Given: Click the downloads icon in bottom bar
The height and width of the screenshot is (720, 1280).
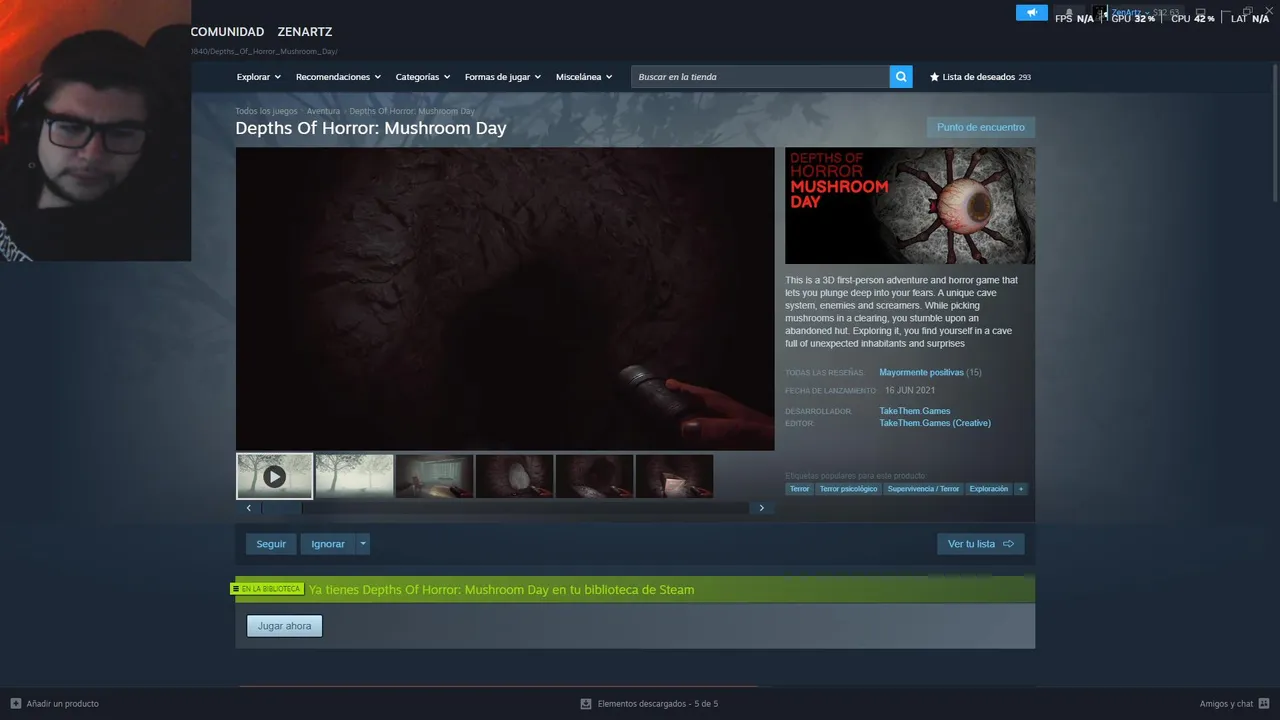Looking at the screenshot, I should (586, 704).
